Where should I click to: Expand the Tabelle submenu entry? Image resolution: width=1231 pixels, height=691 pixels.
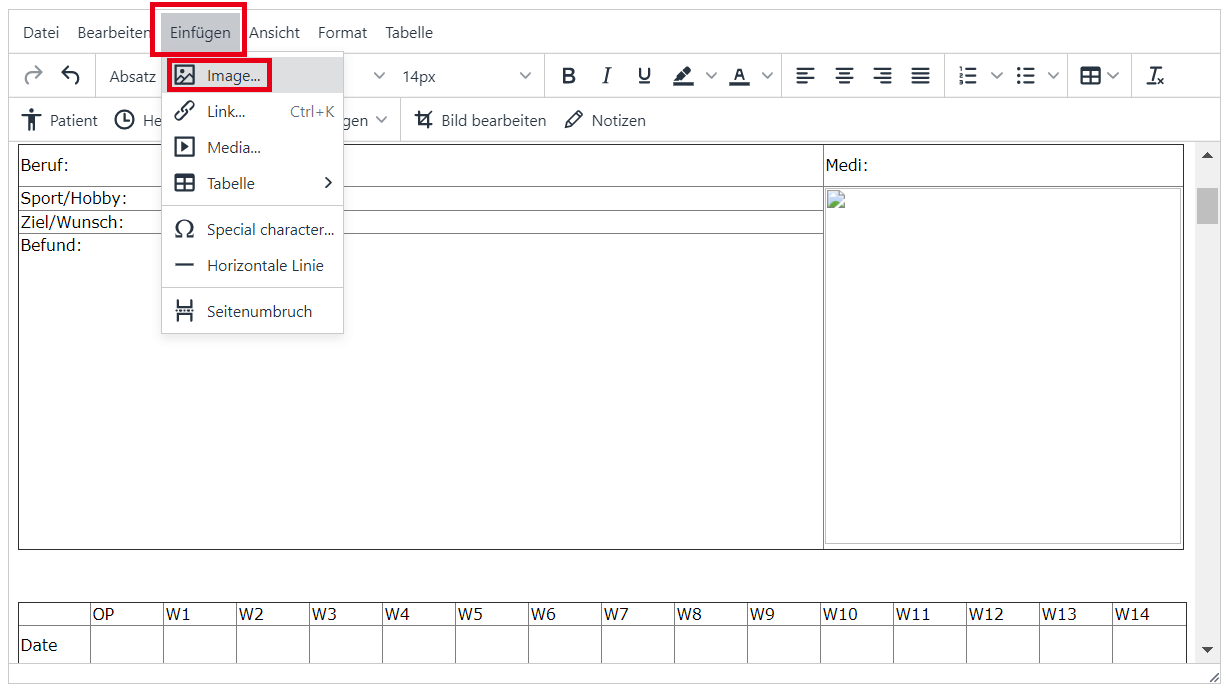254,183
